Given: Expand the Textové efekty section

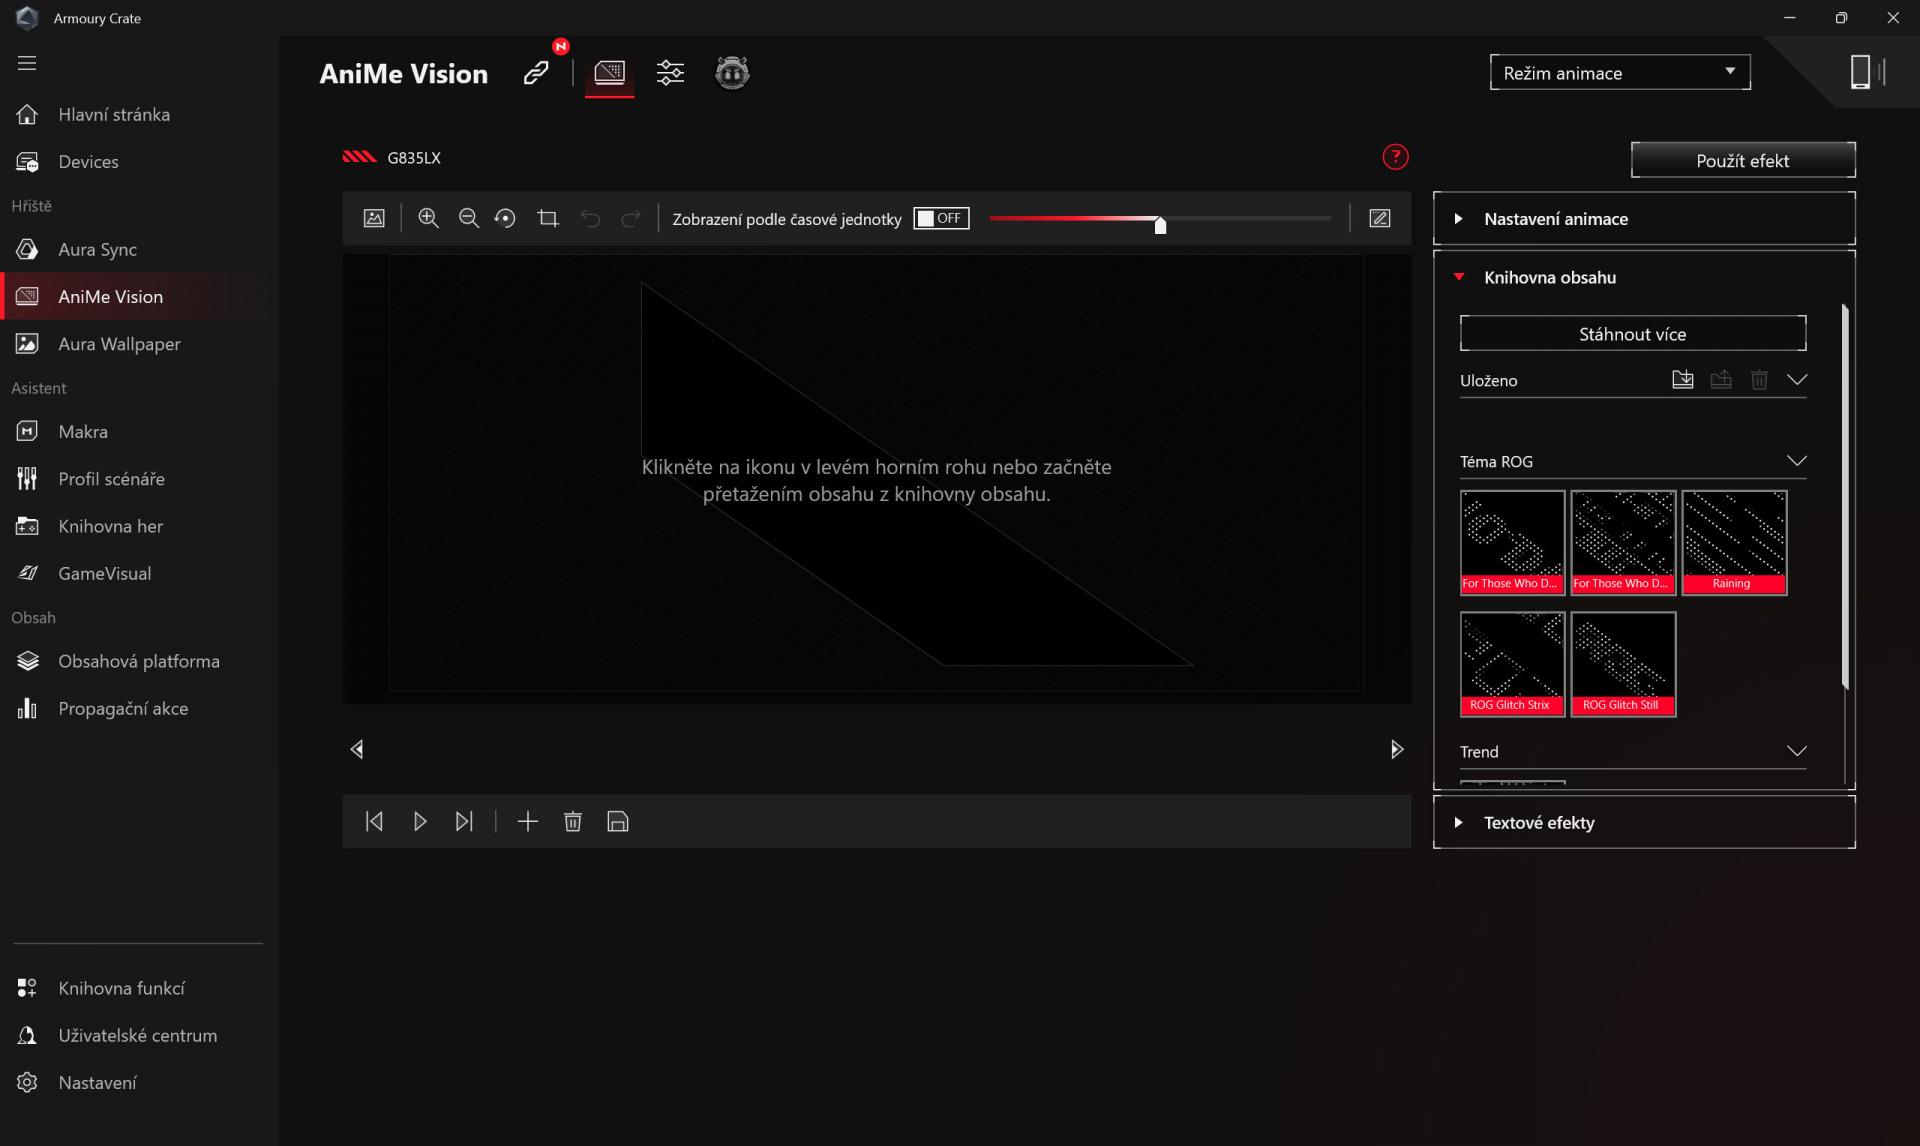Looking at the screenshot, I should (x=1644, y=822).
